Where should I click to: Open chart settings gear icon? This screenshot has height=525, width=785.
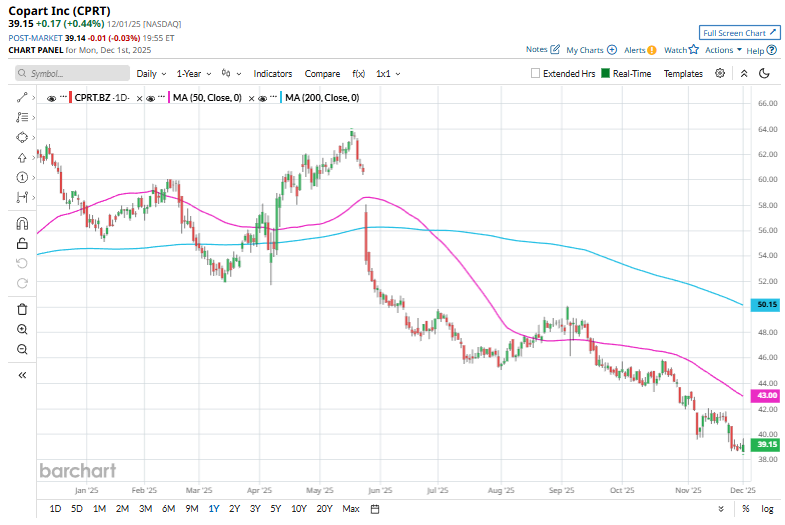[x=722, y=73]
